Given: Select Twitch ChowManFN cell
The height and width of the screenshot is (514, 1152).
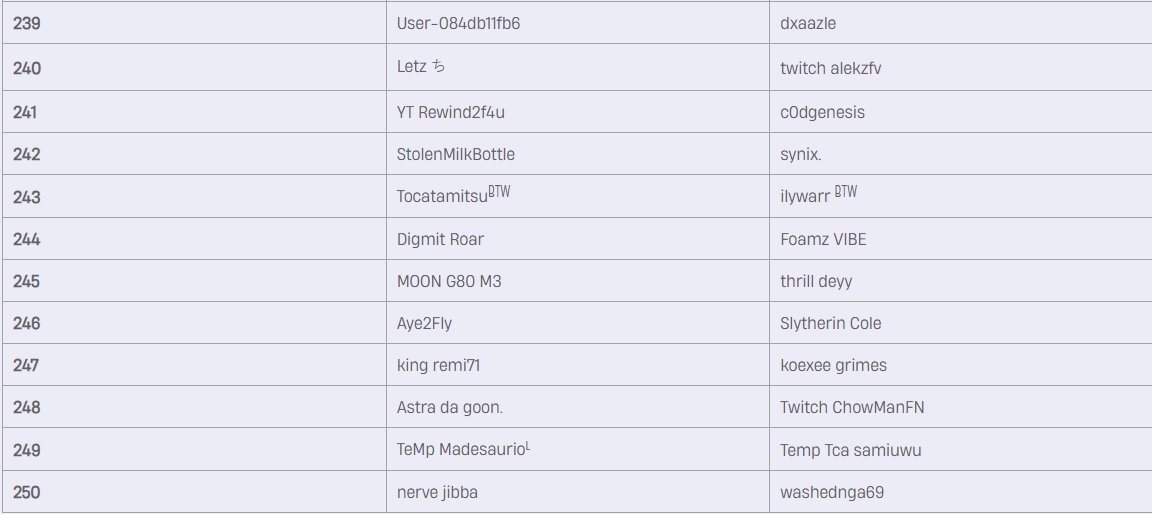Looking at the screenshot, I should (x=960, y=407).
